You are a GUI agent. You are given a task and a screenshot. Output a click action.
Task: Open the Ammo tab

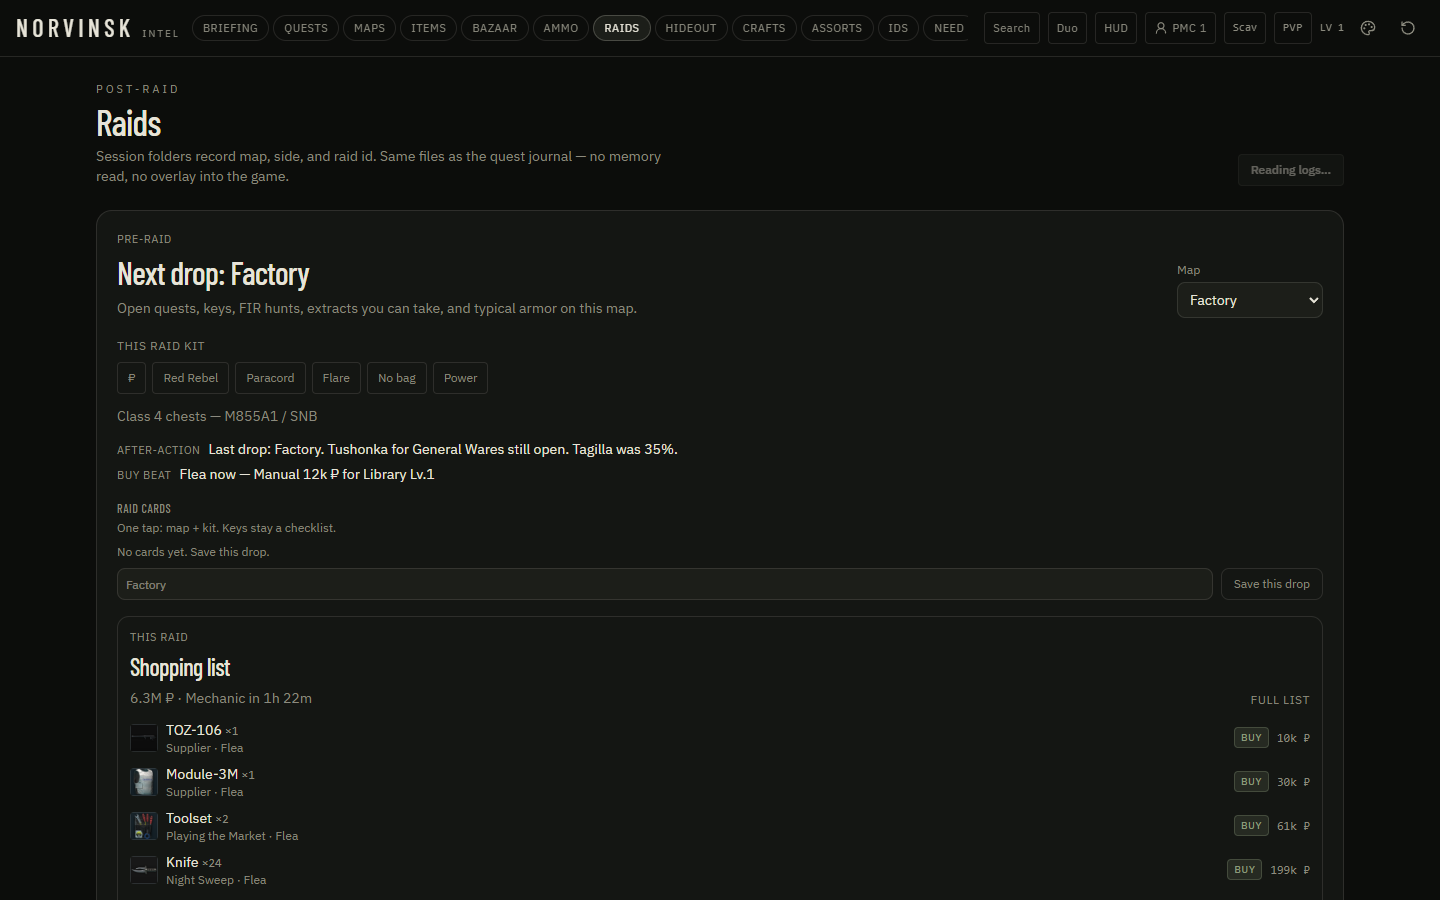[561, 28]
